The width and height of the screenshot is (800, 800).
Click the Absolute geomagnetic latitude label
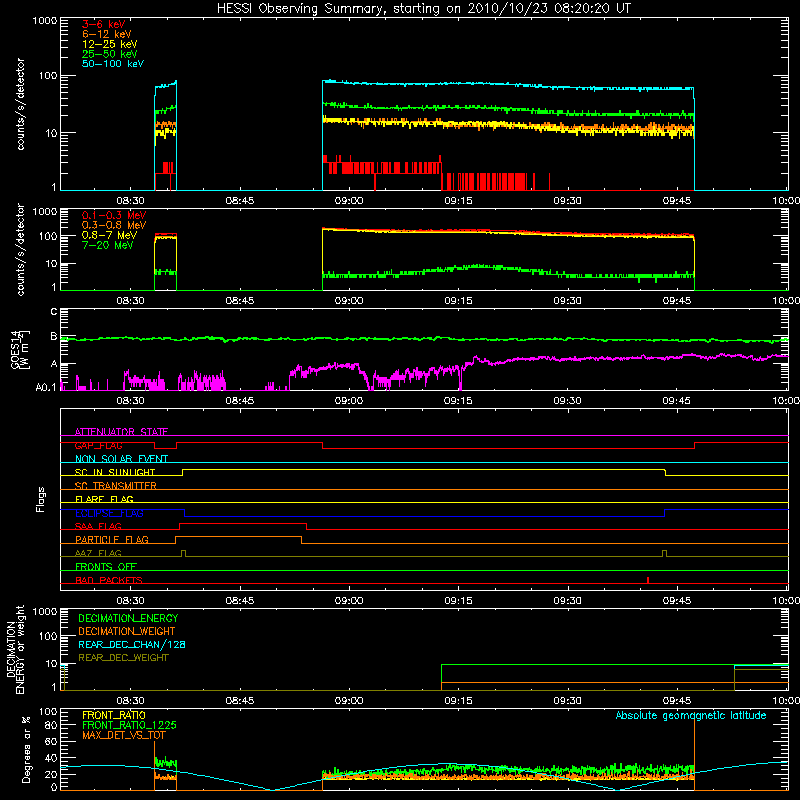[691, 715]
